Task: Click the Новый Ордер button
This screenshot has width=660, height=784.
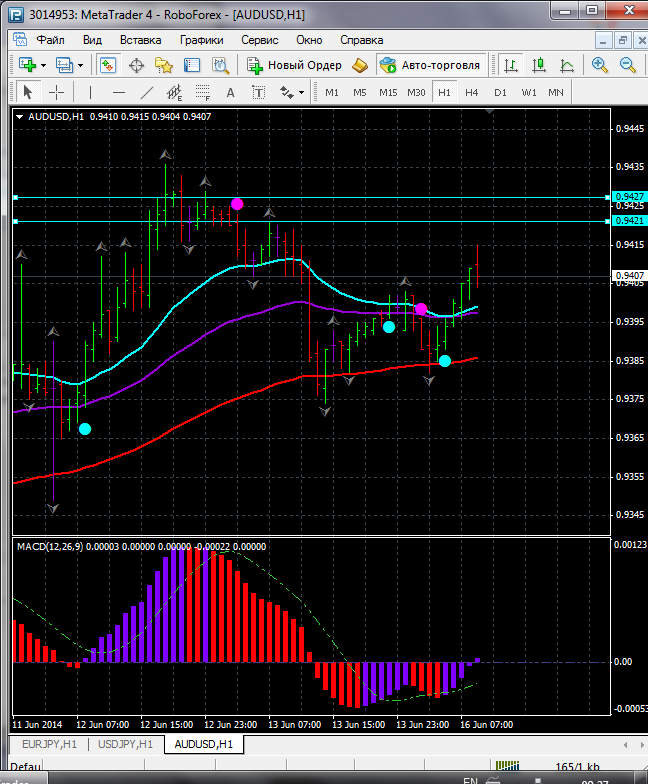Action: click(295, 65)
